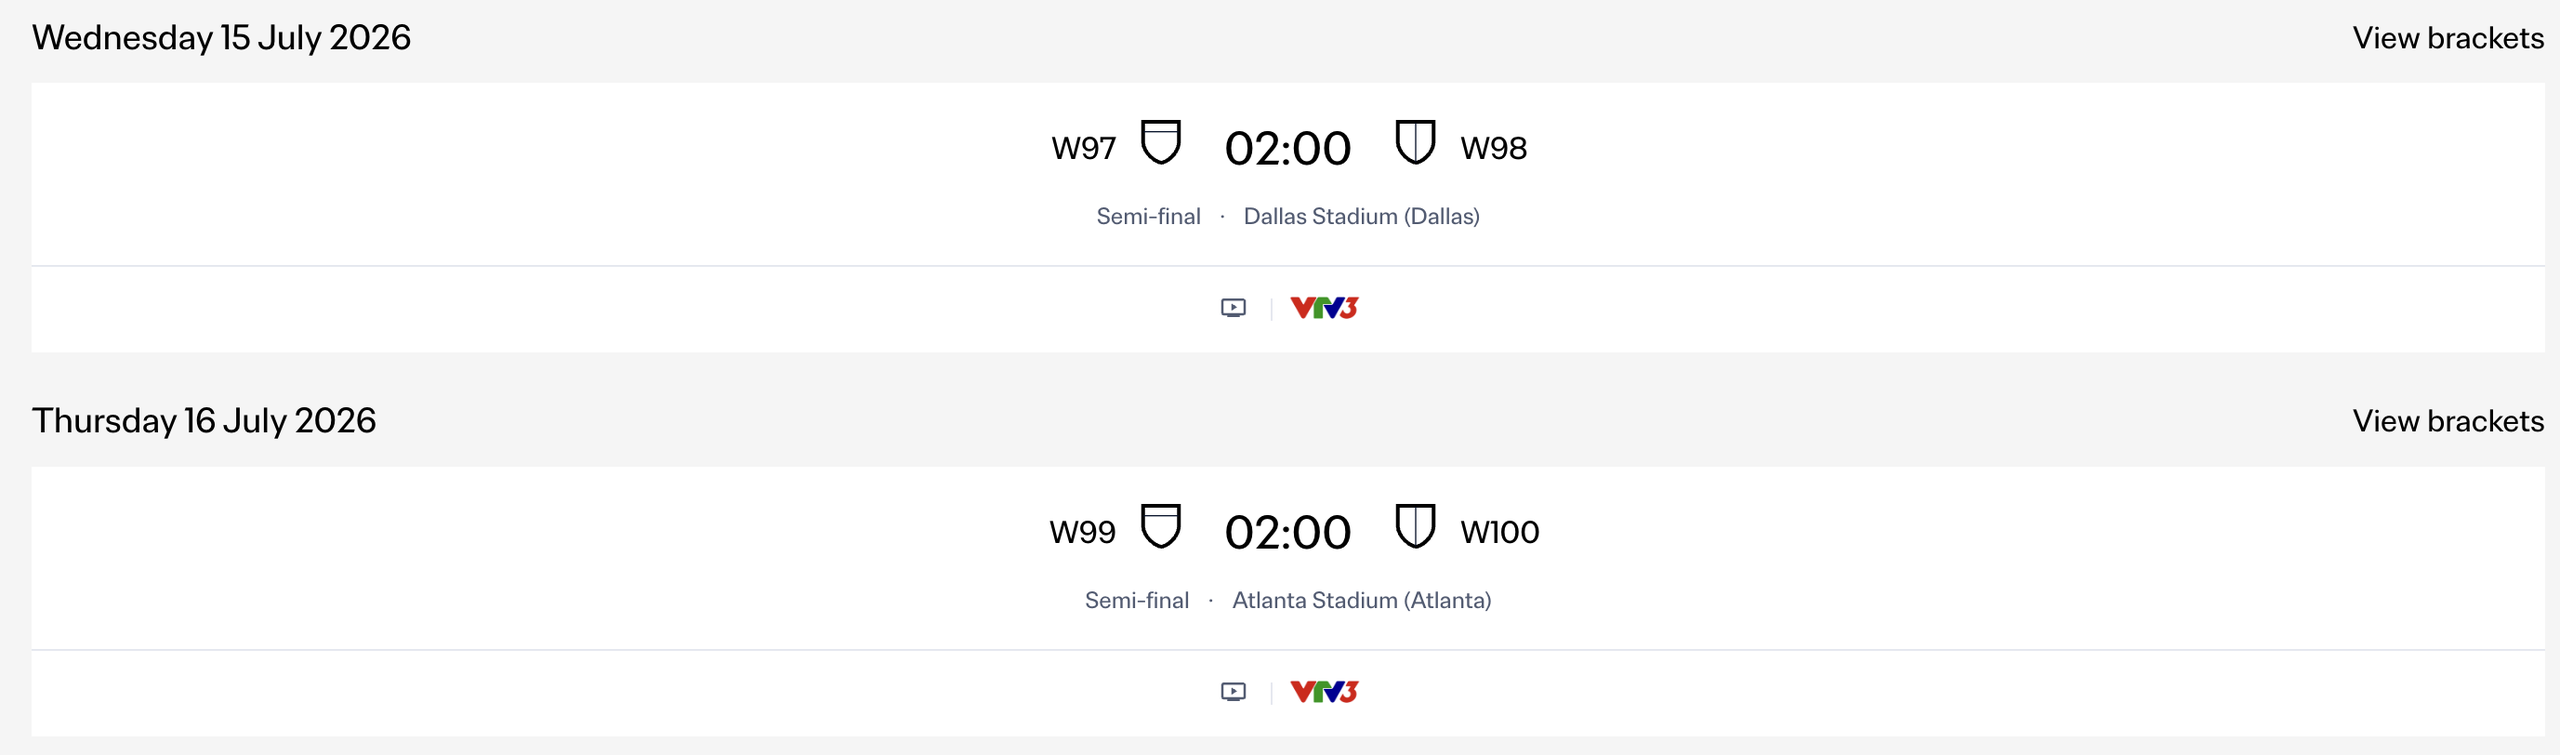Viewport: 2560px width, 755px height.
Task: Click the W98 team shield icon
Action: click(1415, 142)
